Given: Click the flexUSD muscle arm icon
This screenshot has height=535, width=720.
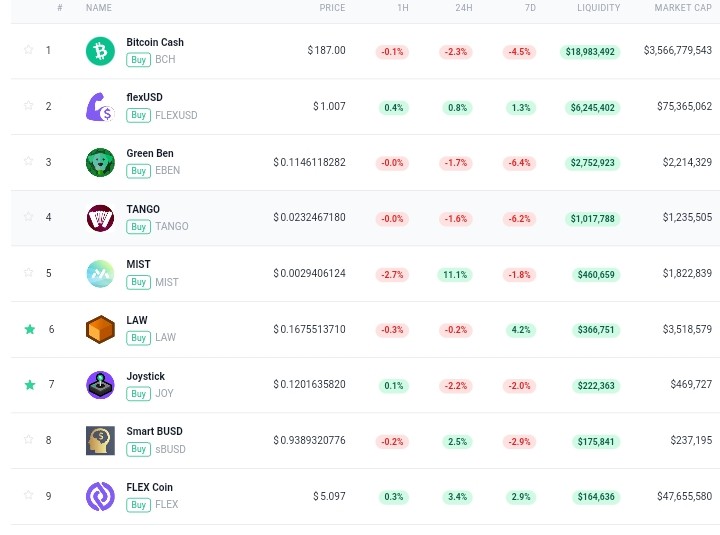Looking at the screenshot, I should pos(100,107).
